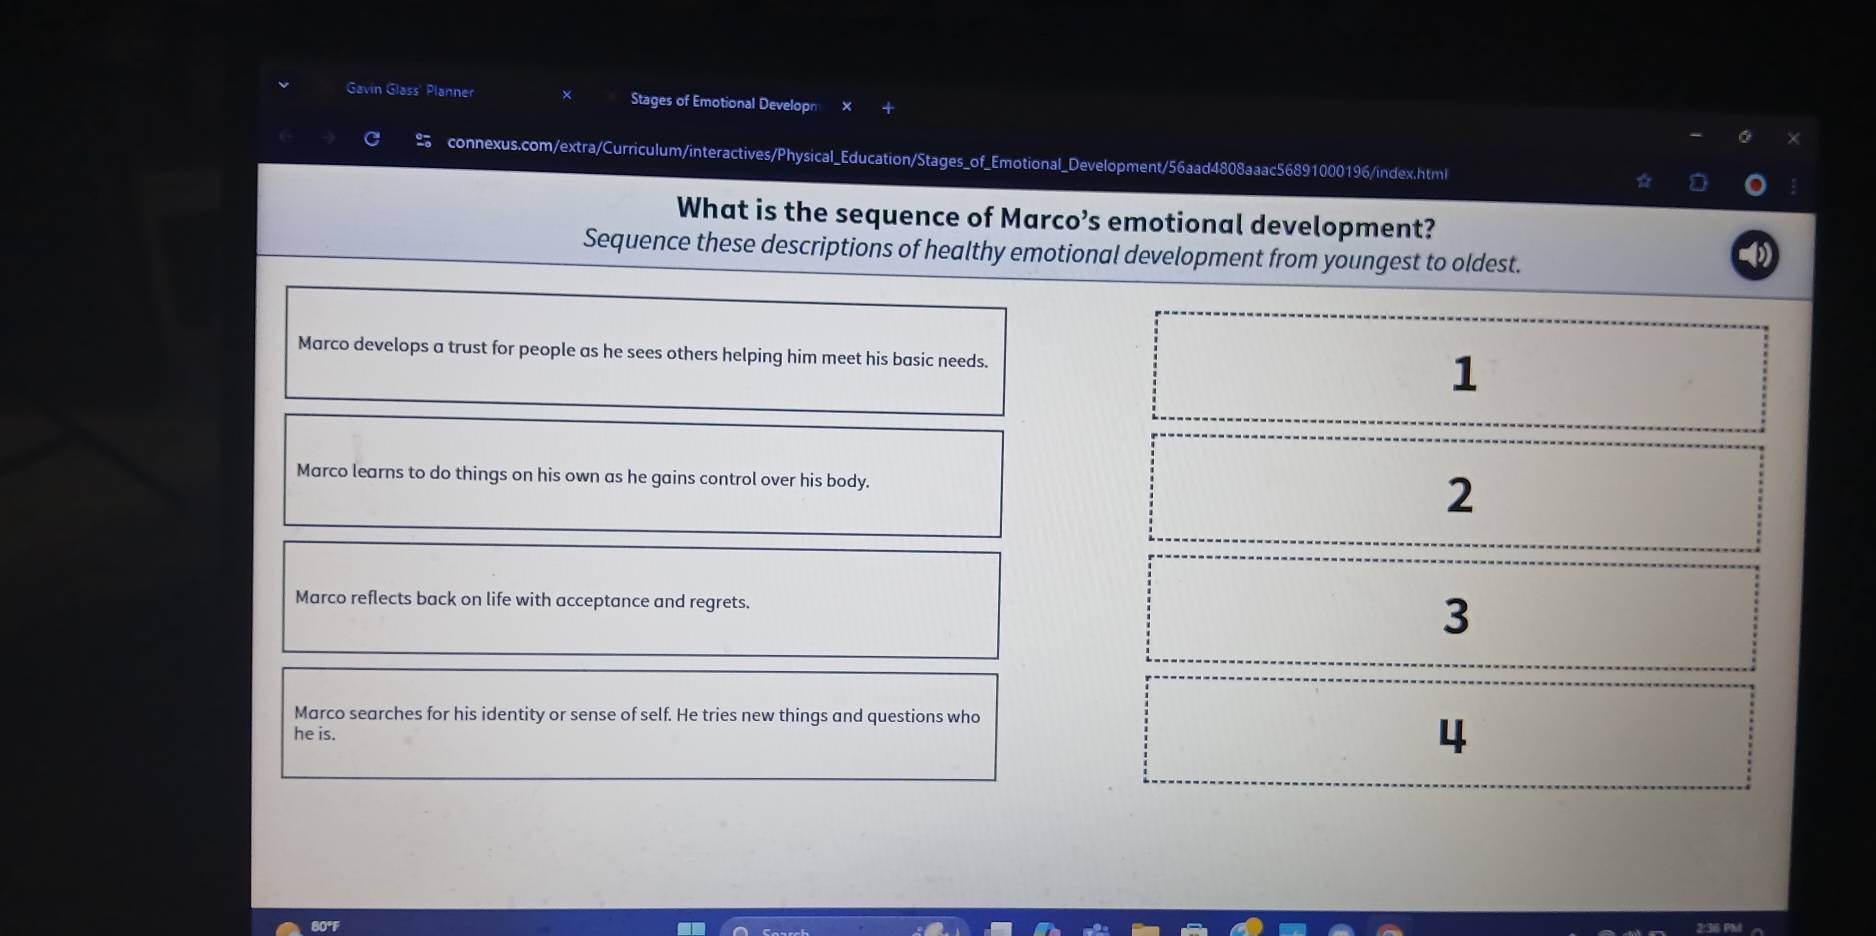Image resolution: width=1876 pixels, height=936 pixels.
Task: Open the browser extensions puzzle icon
Action: click(1698, 183)
